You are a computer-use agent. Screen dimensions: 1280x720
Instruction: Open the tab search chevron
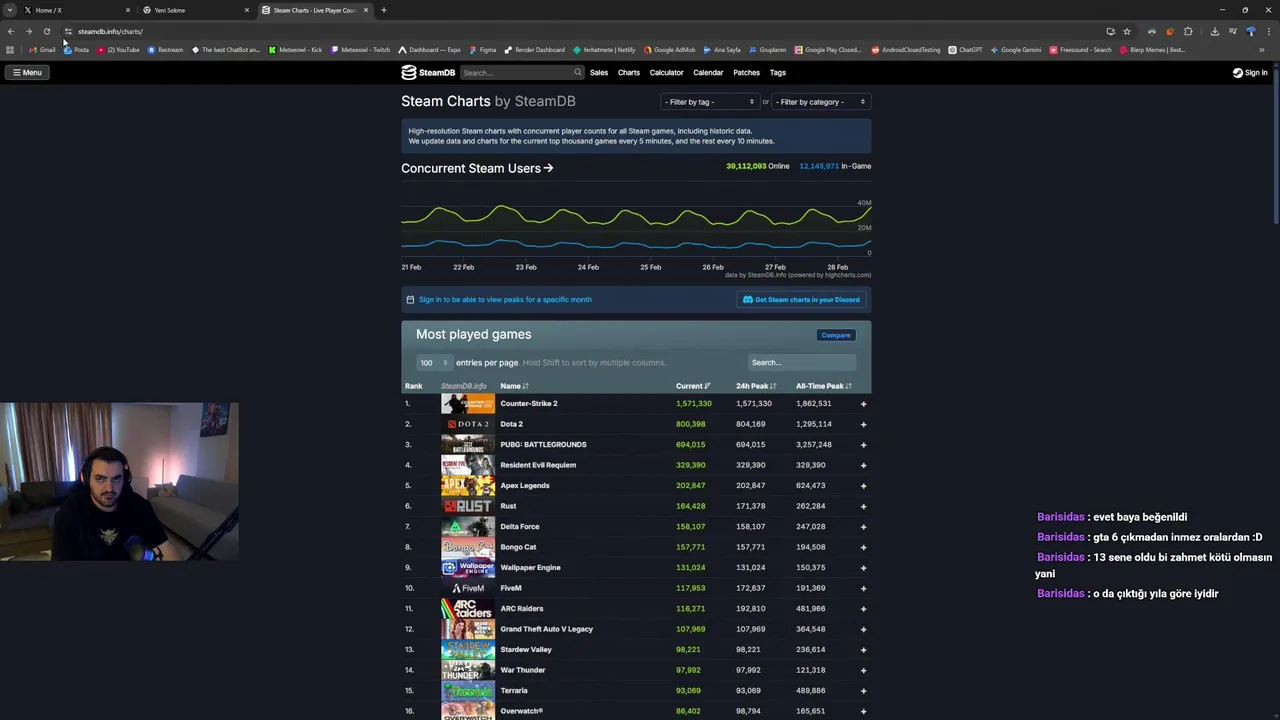9,10
